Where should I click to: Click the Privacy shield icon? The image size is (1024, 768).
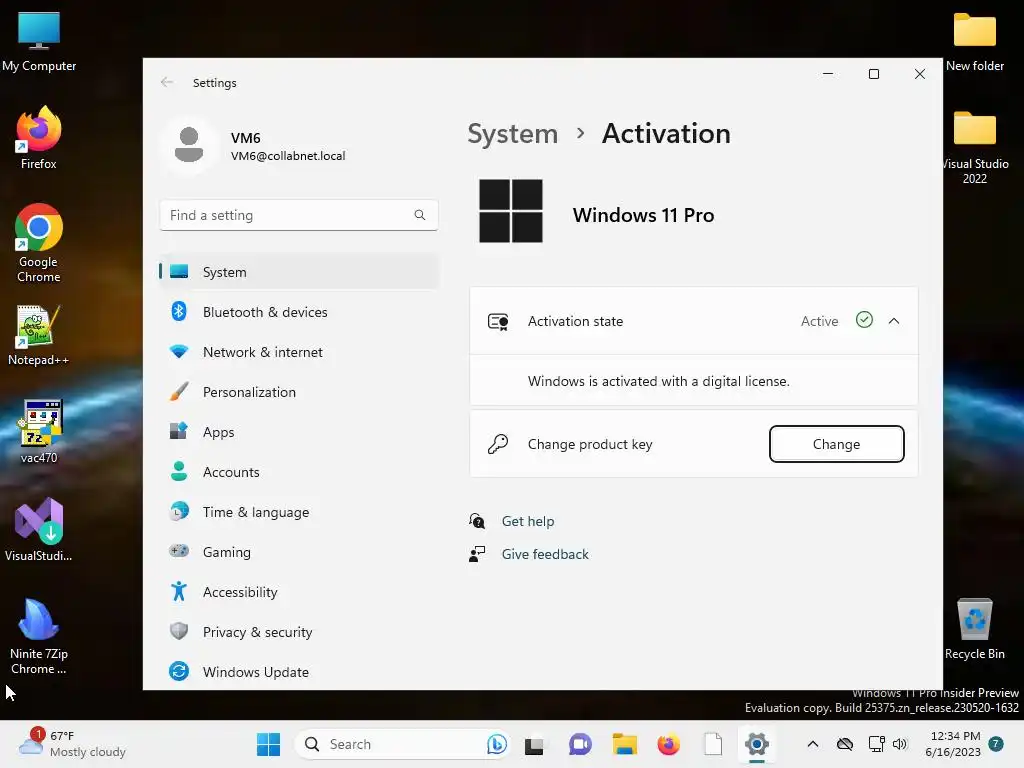[179, 631]
